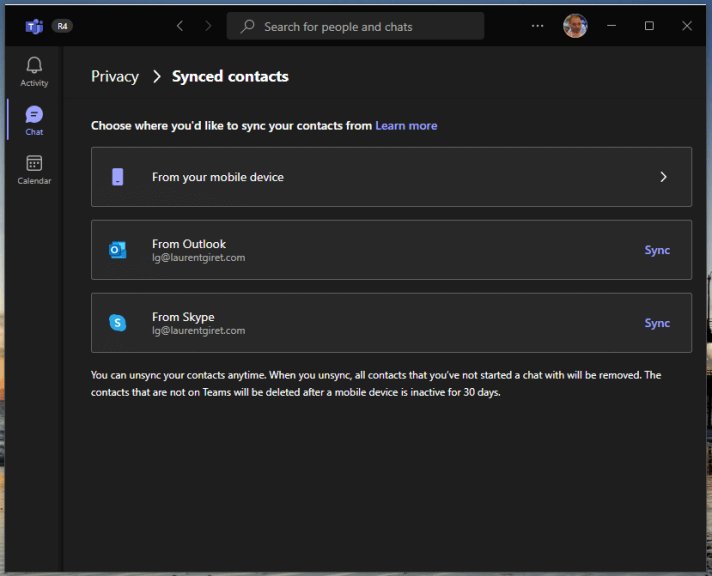Viewport: 712px width, 576px height.
Task: Click the R4 badge beside Teams logo
Action: pos(62,26)
